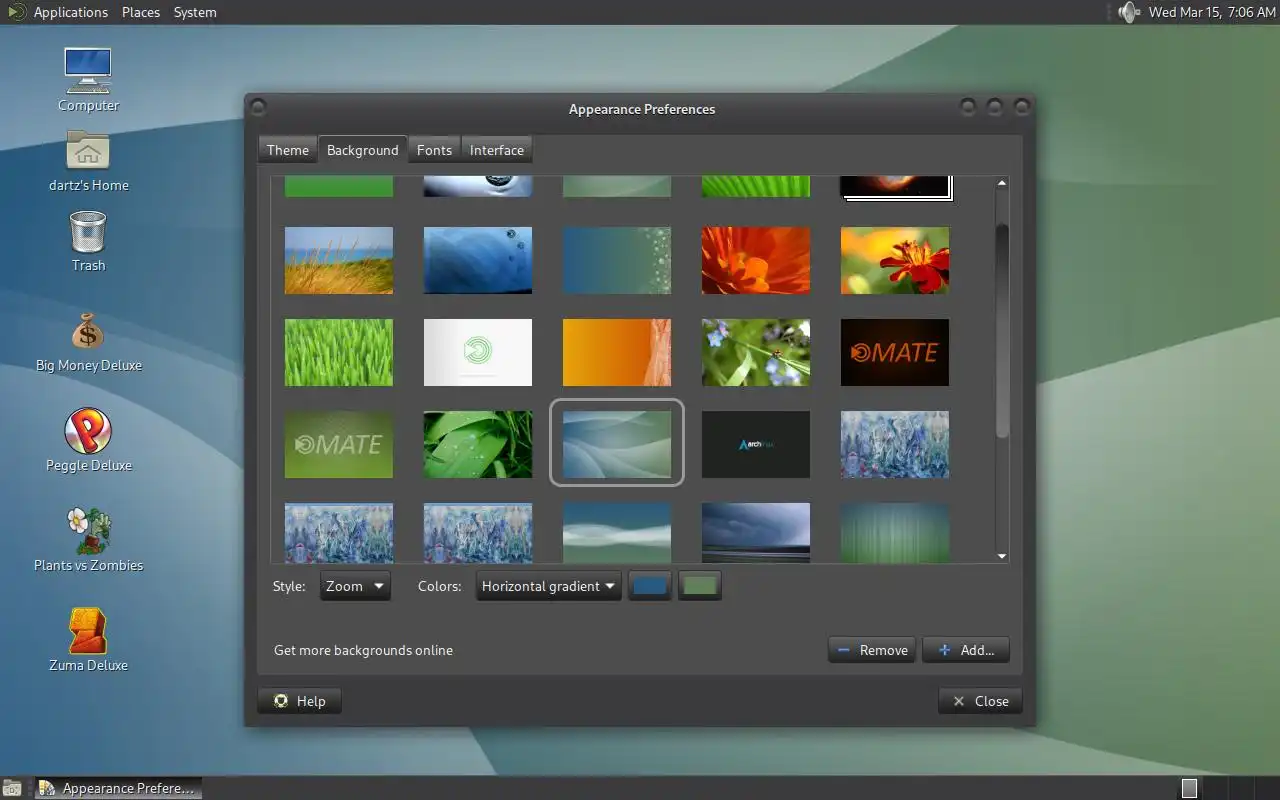The height and width of the screenshot is (800, 1280).
Task: Switch to the Interface tab
Action: tap(497, 150)
